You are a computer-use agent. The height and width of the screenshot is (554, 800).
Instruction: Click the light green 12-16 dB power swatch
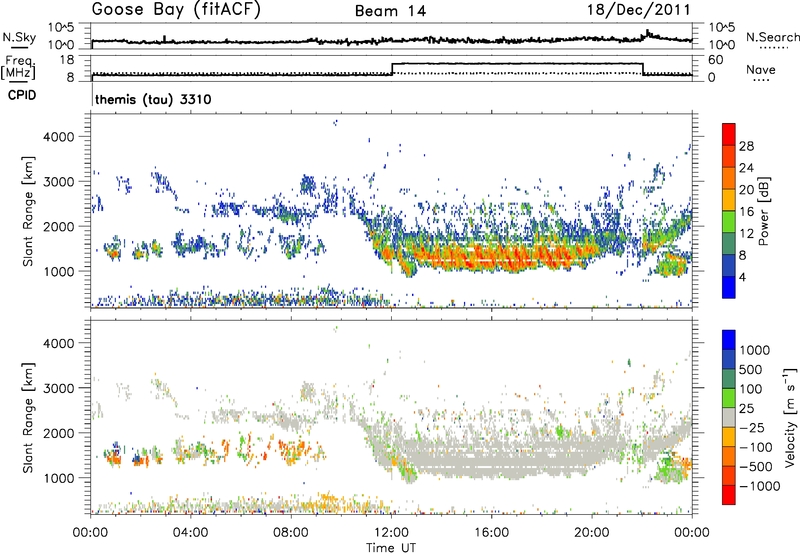tap(729, 222)
